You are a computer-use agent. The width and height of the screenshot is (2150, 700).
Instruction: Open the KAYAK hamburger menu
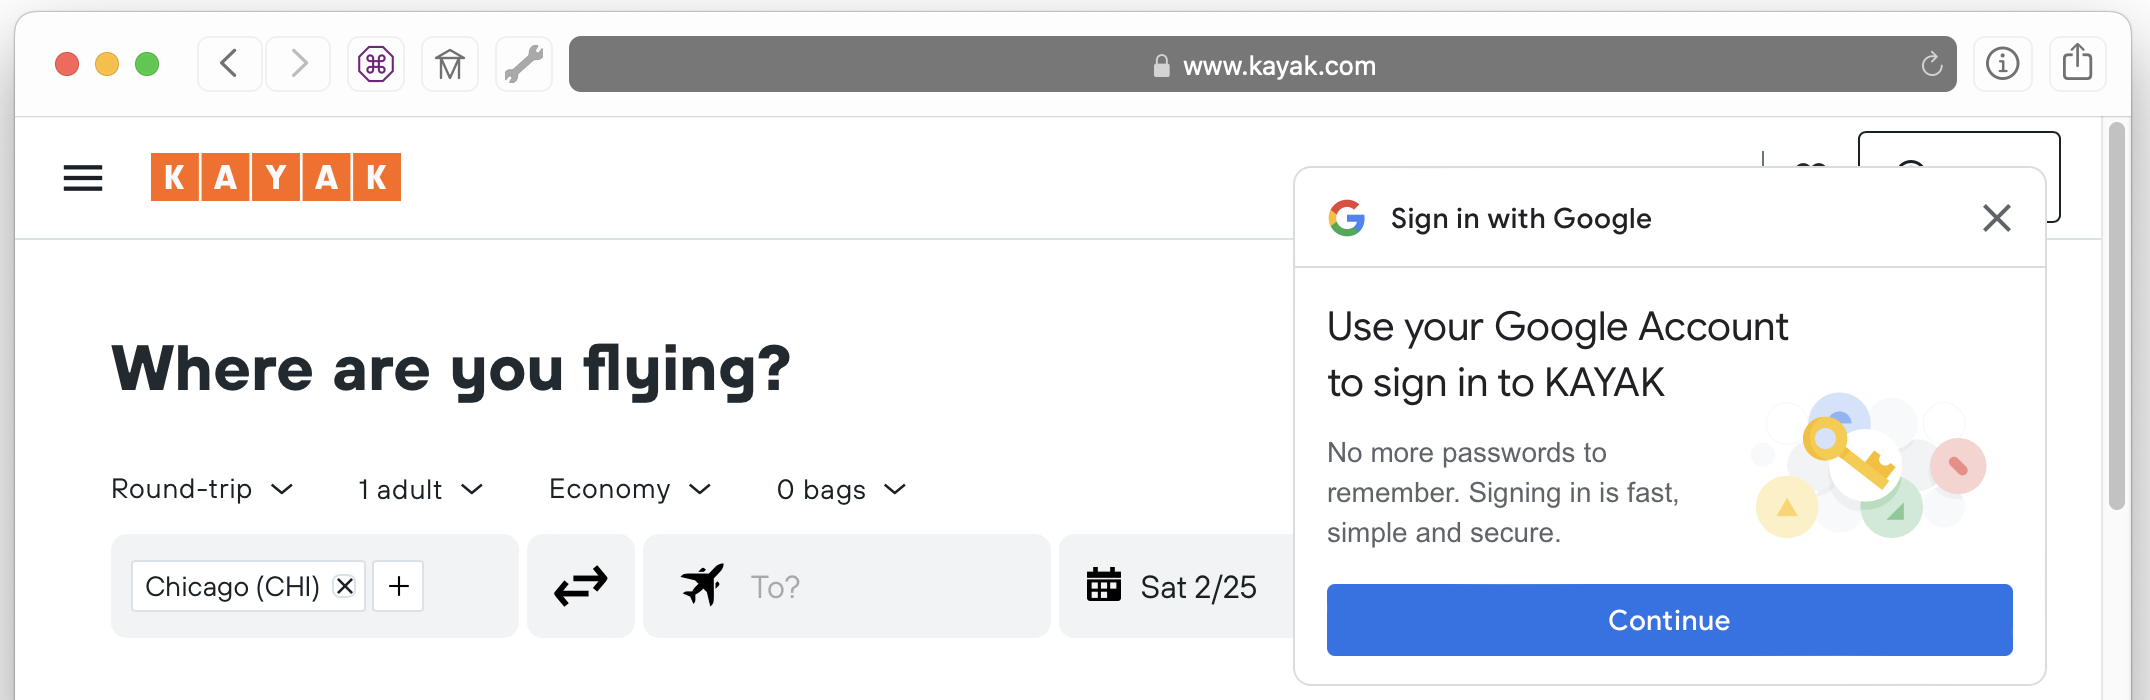(83, 178)
